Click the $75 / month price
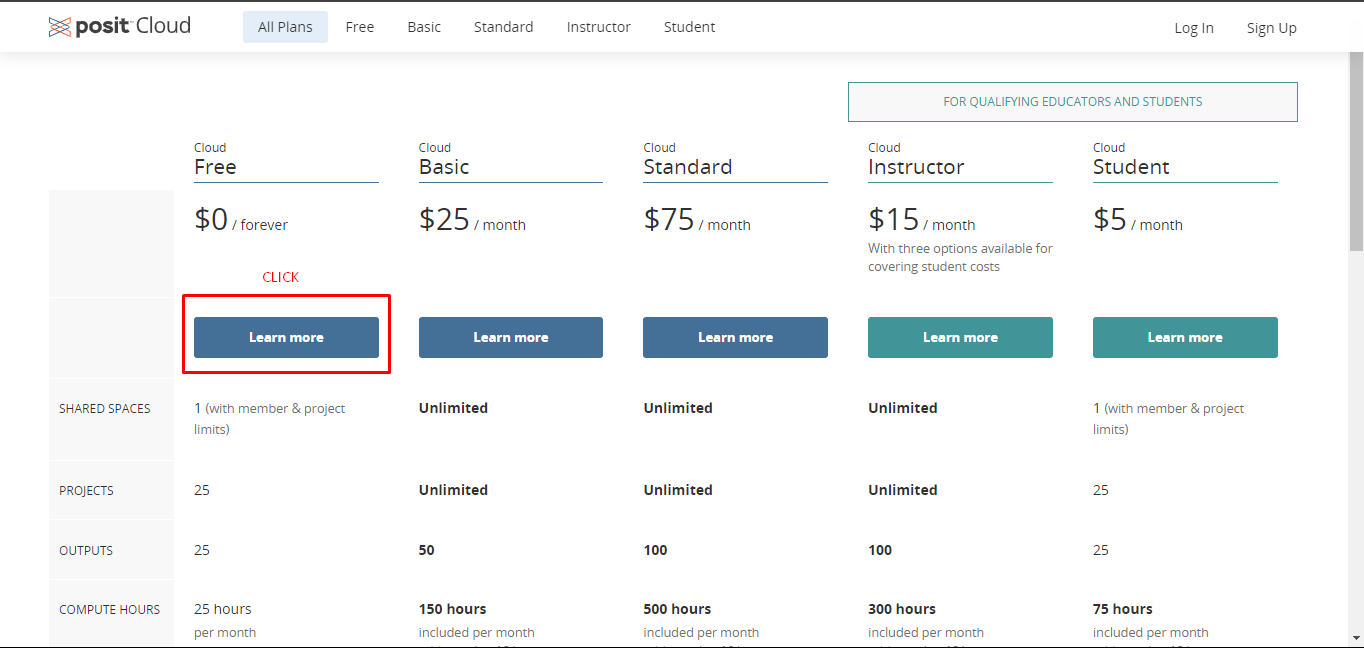1364x648 pixels. point(697,220)
